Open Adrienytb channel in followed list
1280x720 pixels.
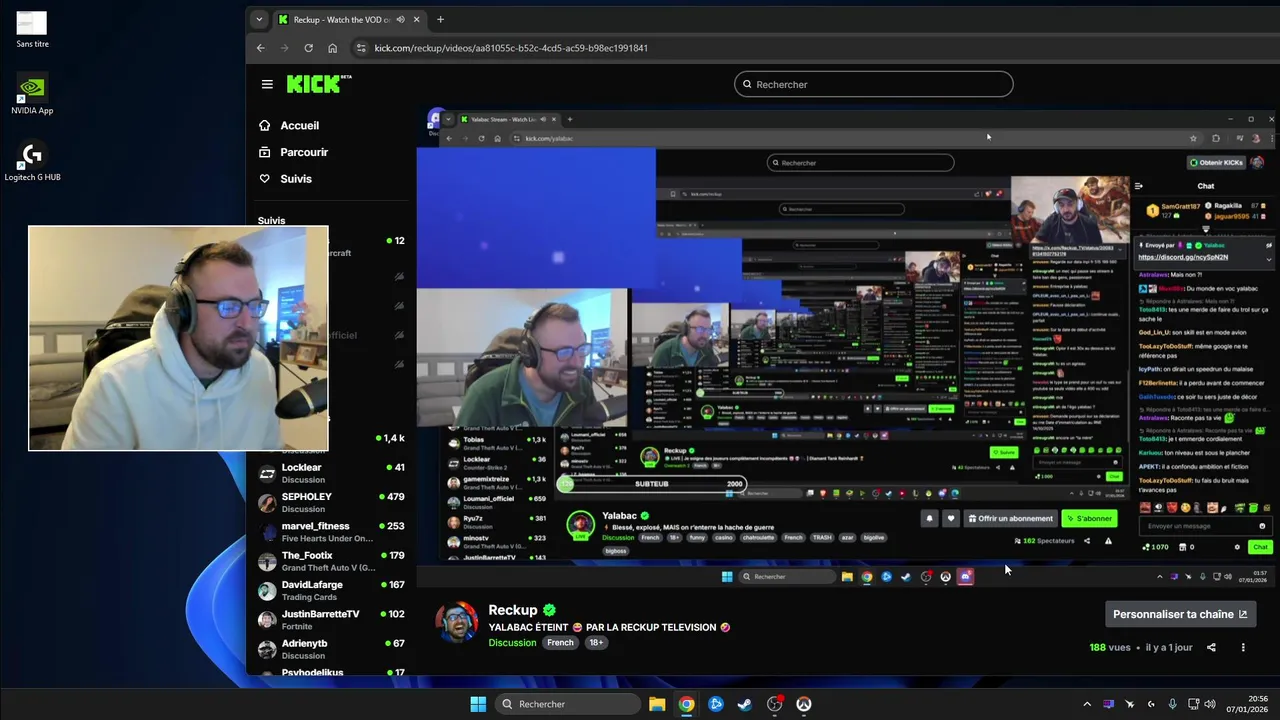tap(332, 649)
